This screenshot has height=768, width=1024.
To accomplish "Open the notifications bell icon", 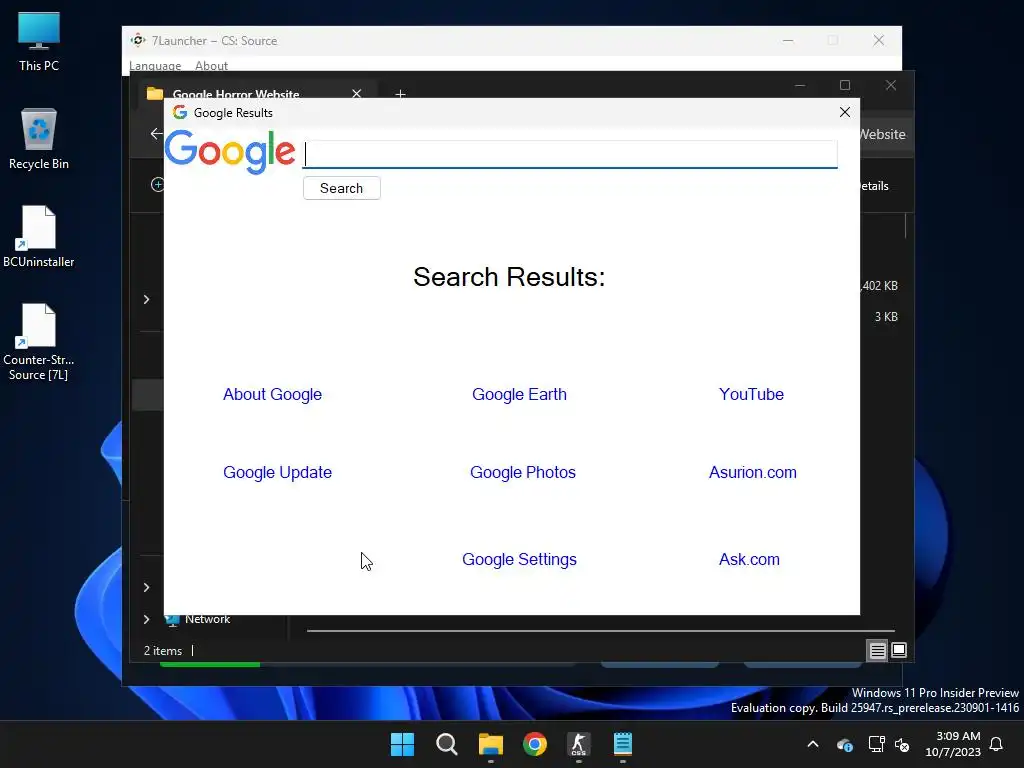I will point(997,744).
